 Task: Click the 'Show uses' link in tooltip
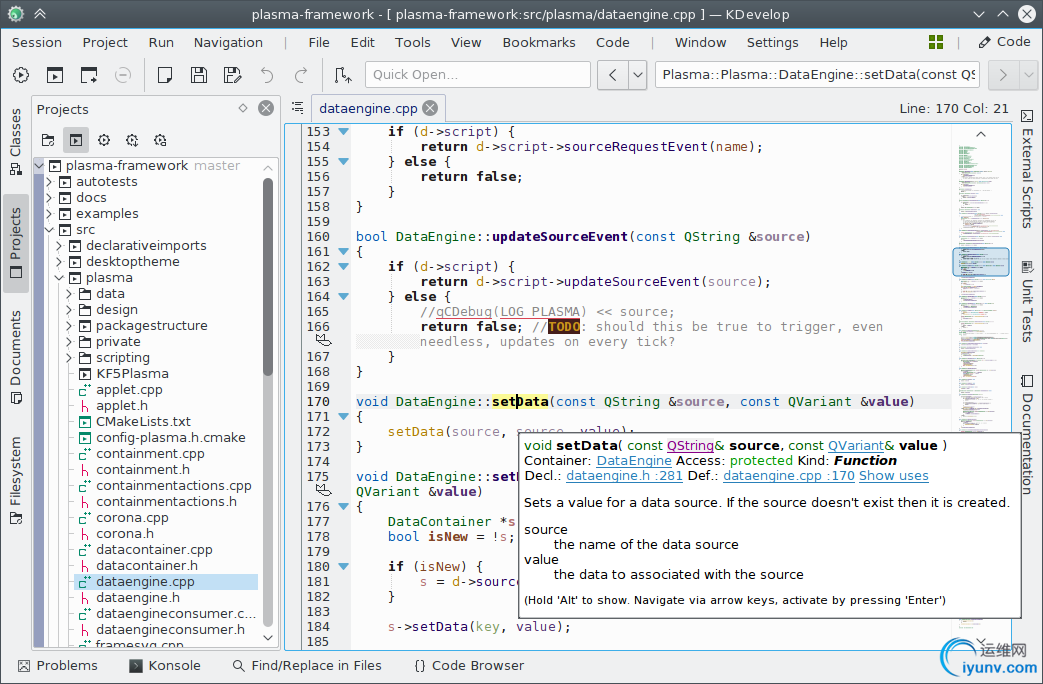pyautogui.click(x=893, y=476)
